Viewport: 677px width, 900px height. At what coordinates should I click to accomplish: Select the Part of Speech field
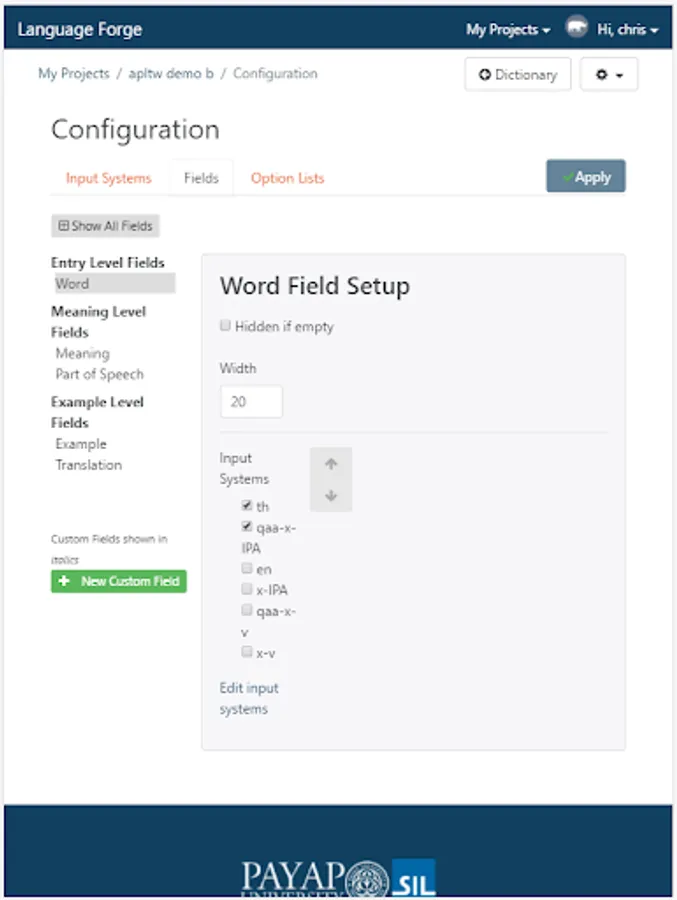click(x=99, y=374)
